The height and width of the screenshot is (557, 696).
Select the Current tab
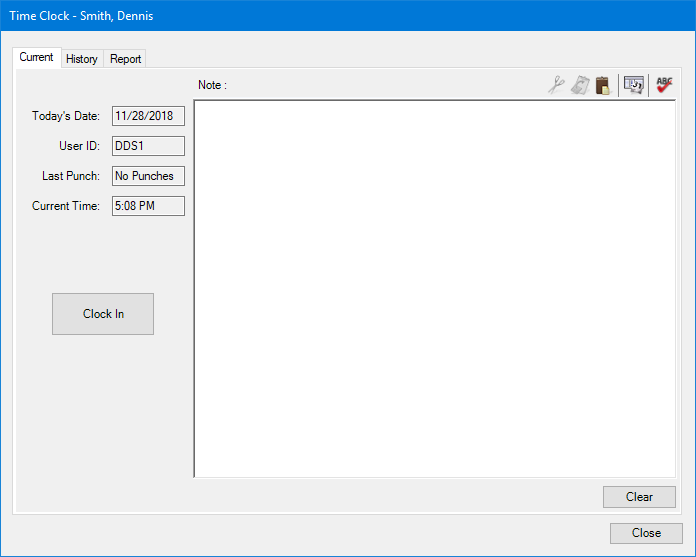click(x=37, y=58)
